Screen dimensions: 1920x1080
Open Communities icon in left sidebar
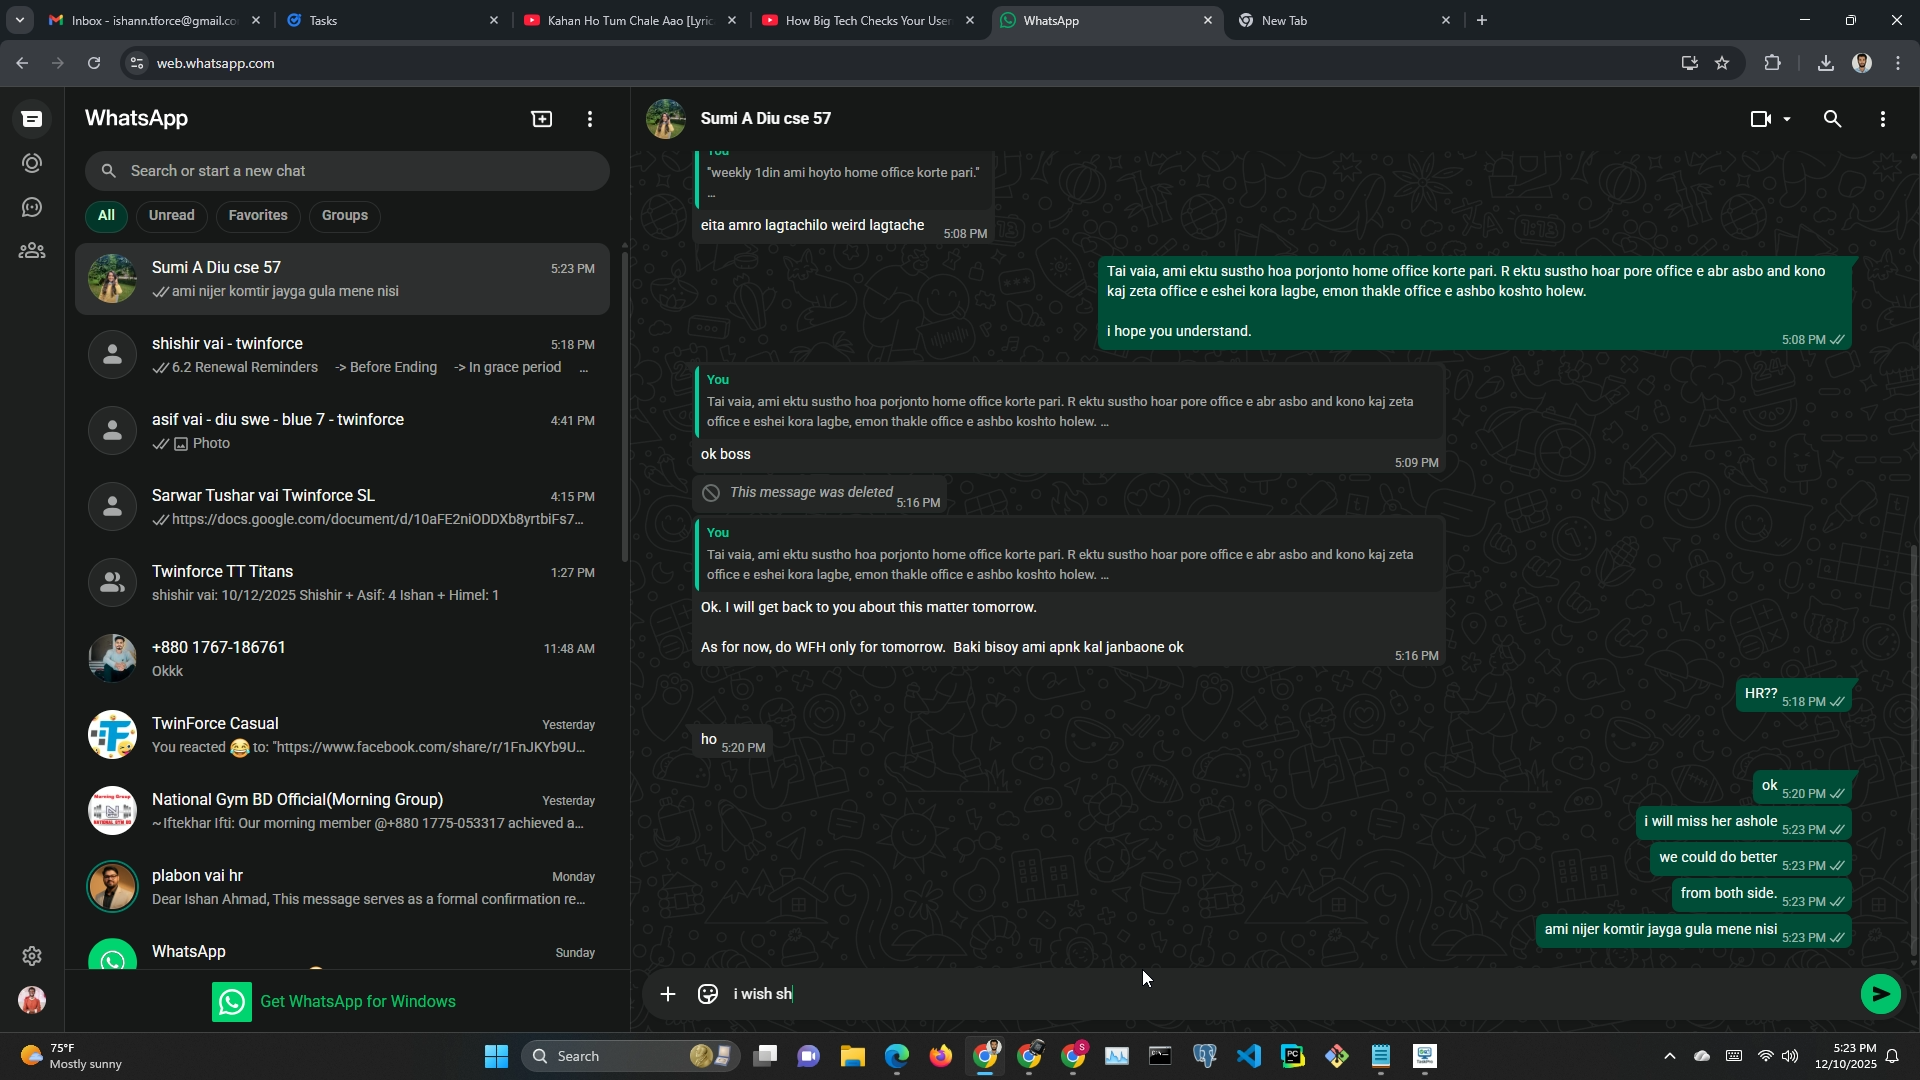tap(32, 251)
